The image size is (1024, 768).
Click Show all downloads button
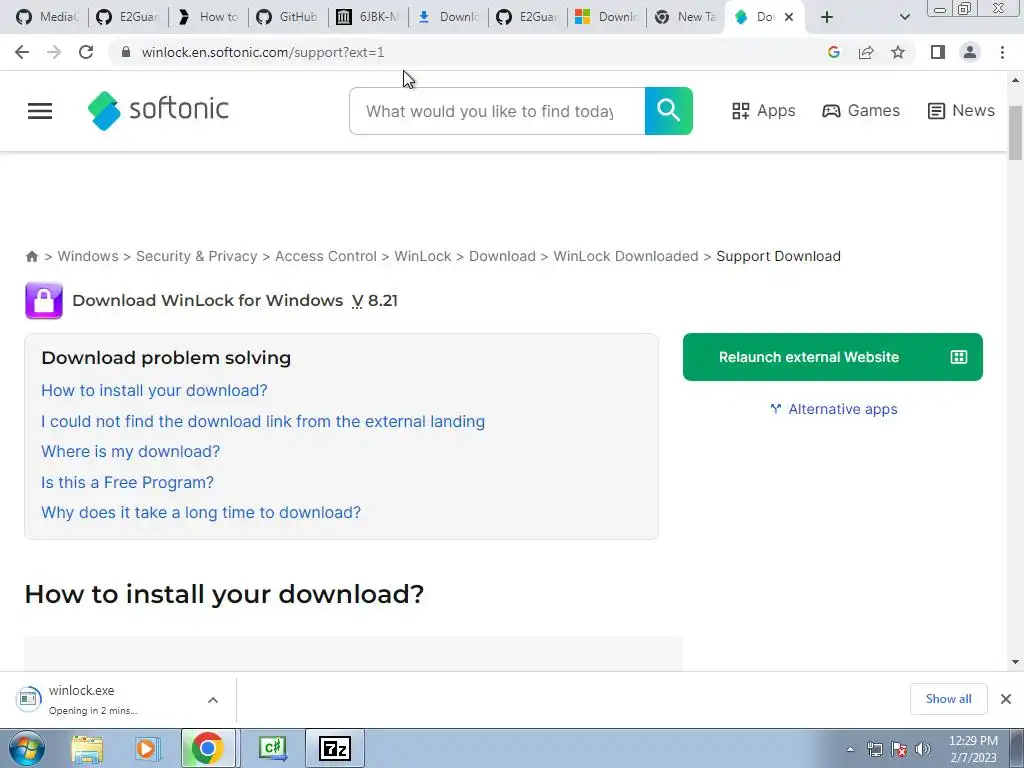click(x=948, y=699)
